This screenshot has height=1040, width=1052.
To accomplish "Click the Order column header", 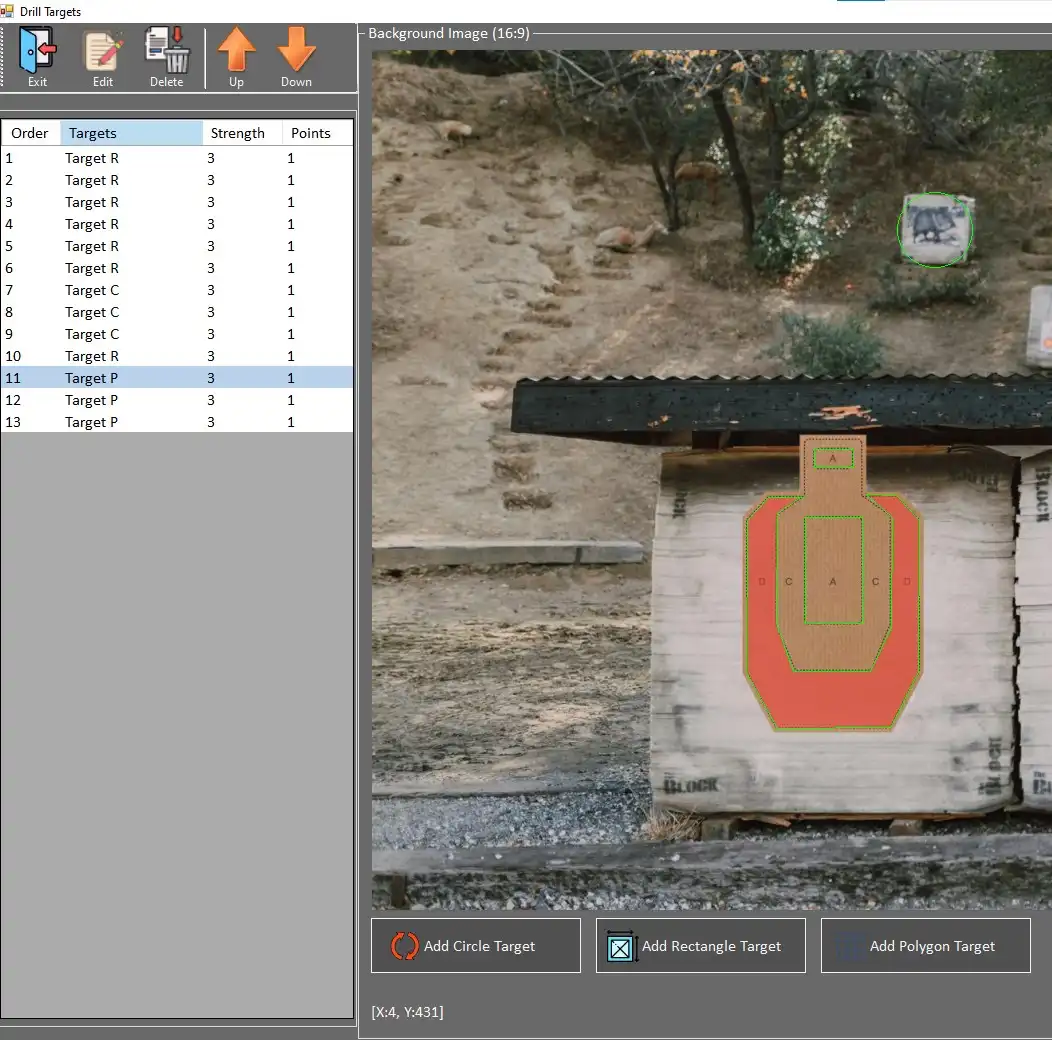I will [30, 132].
